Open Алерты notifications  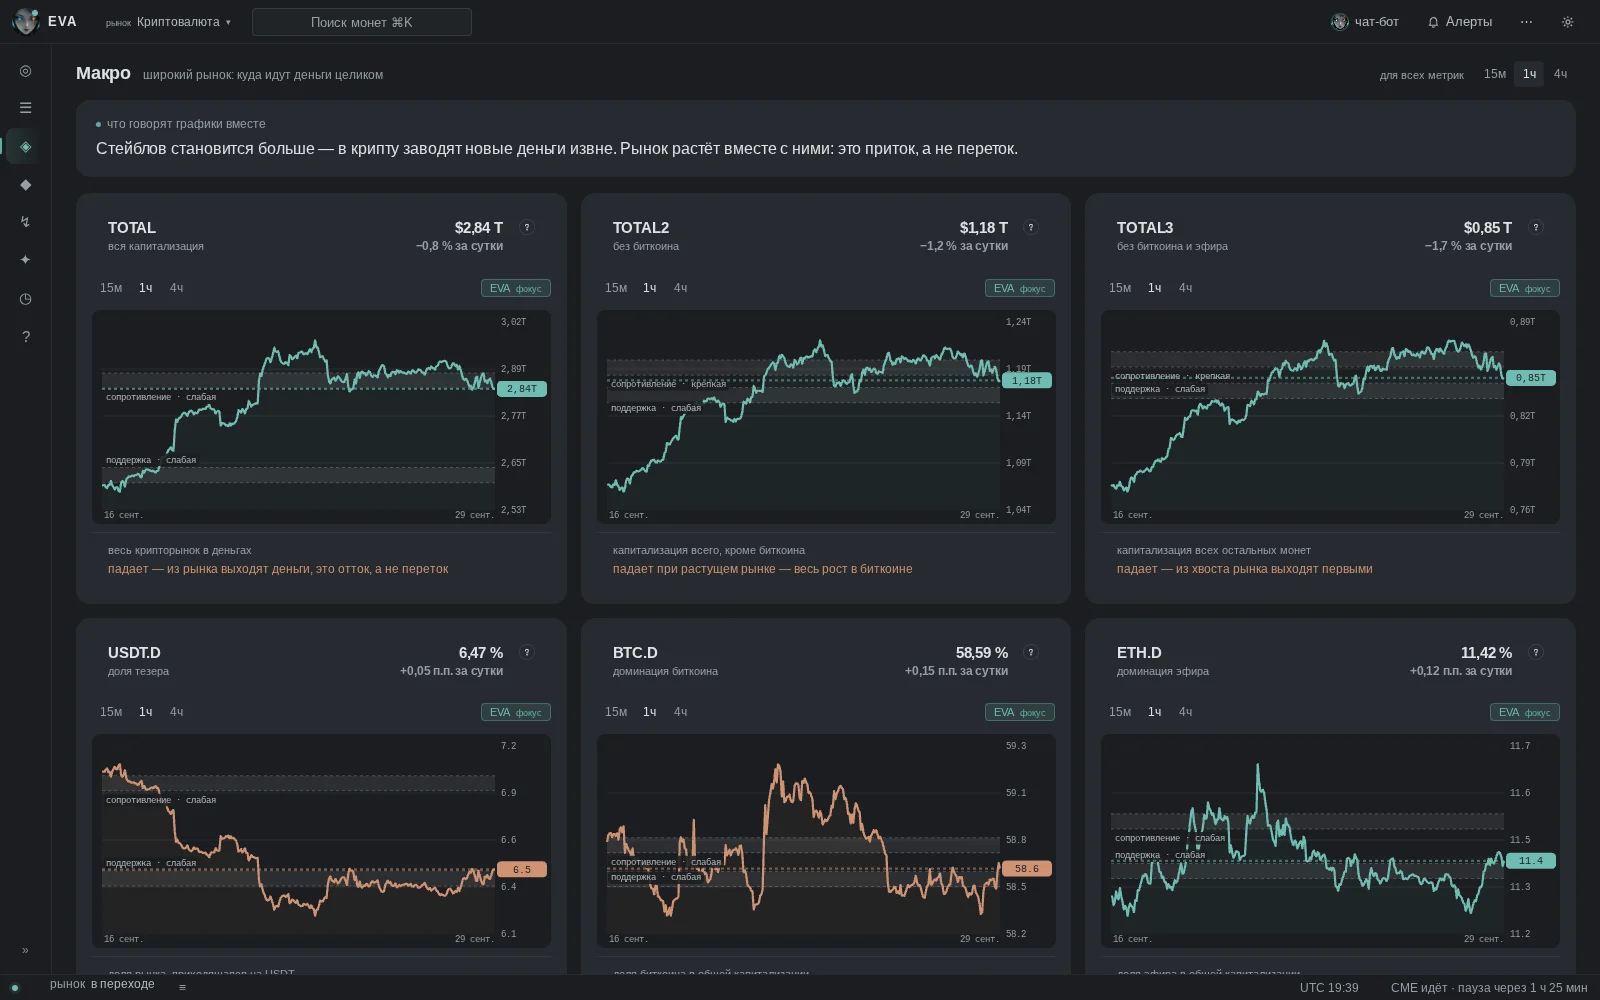pyautogui.click(x=1460, y=22)
